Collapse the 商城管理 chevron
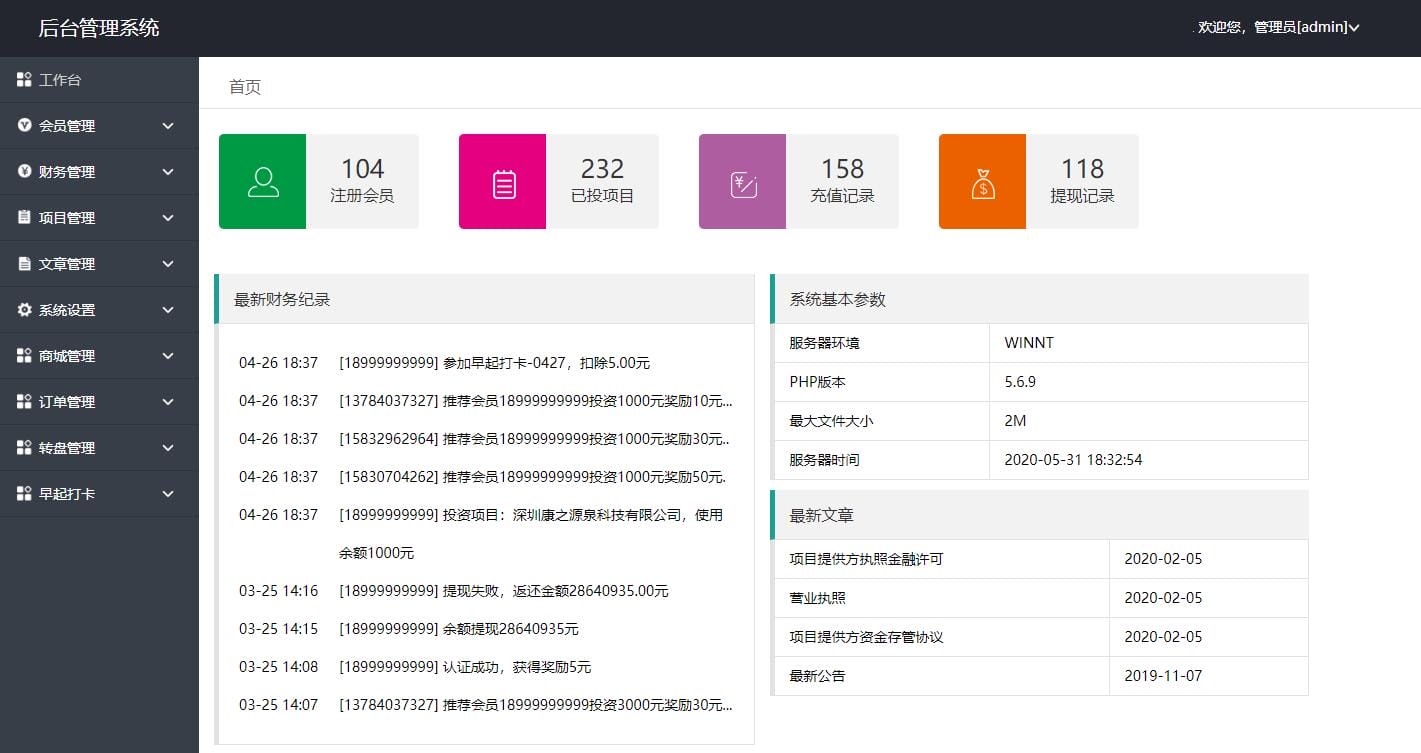Screen dimensions: 1421x753 pyautogui.click(x=167, y=355)
